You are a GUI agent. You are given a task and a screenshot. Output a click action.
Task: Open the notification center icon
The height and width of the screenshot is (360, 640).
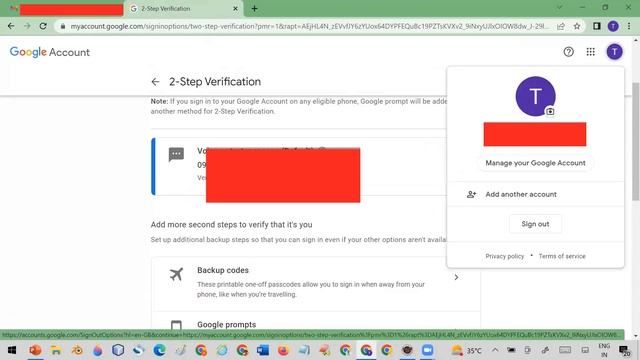624,350
